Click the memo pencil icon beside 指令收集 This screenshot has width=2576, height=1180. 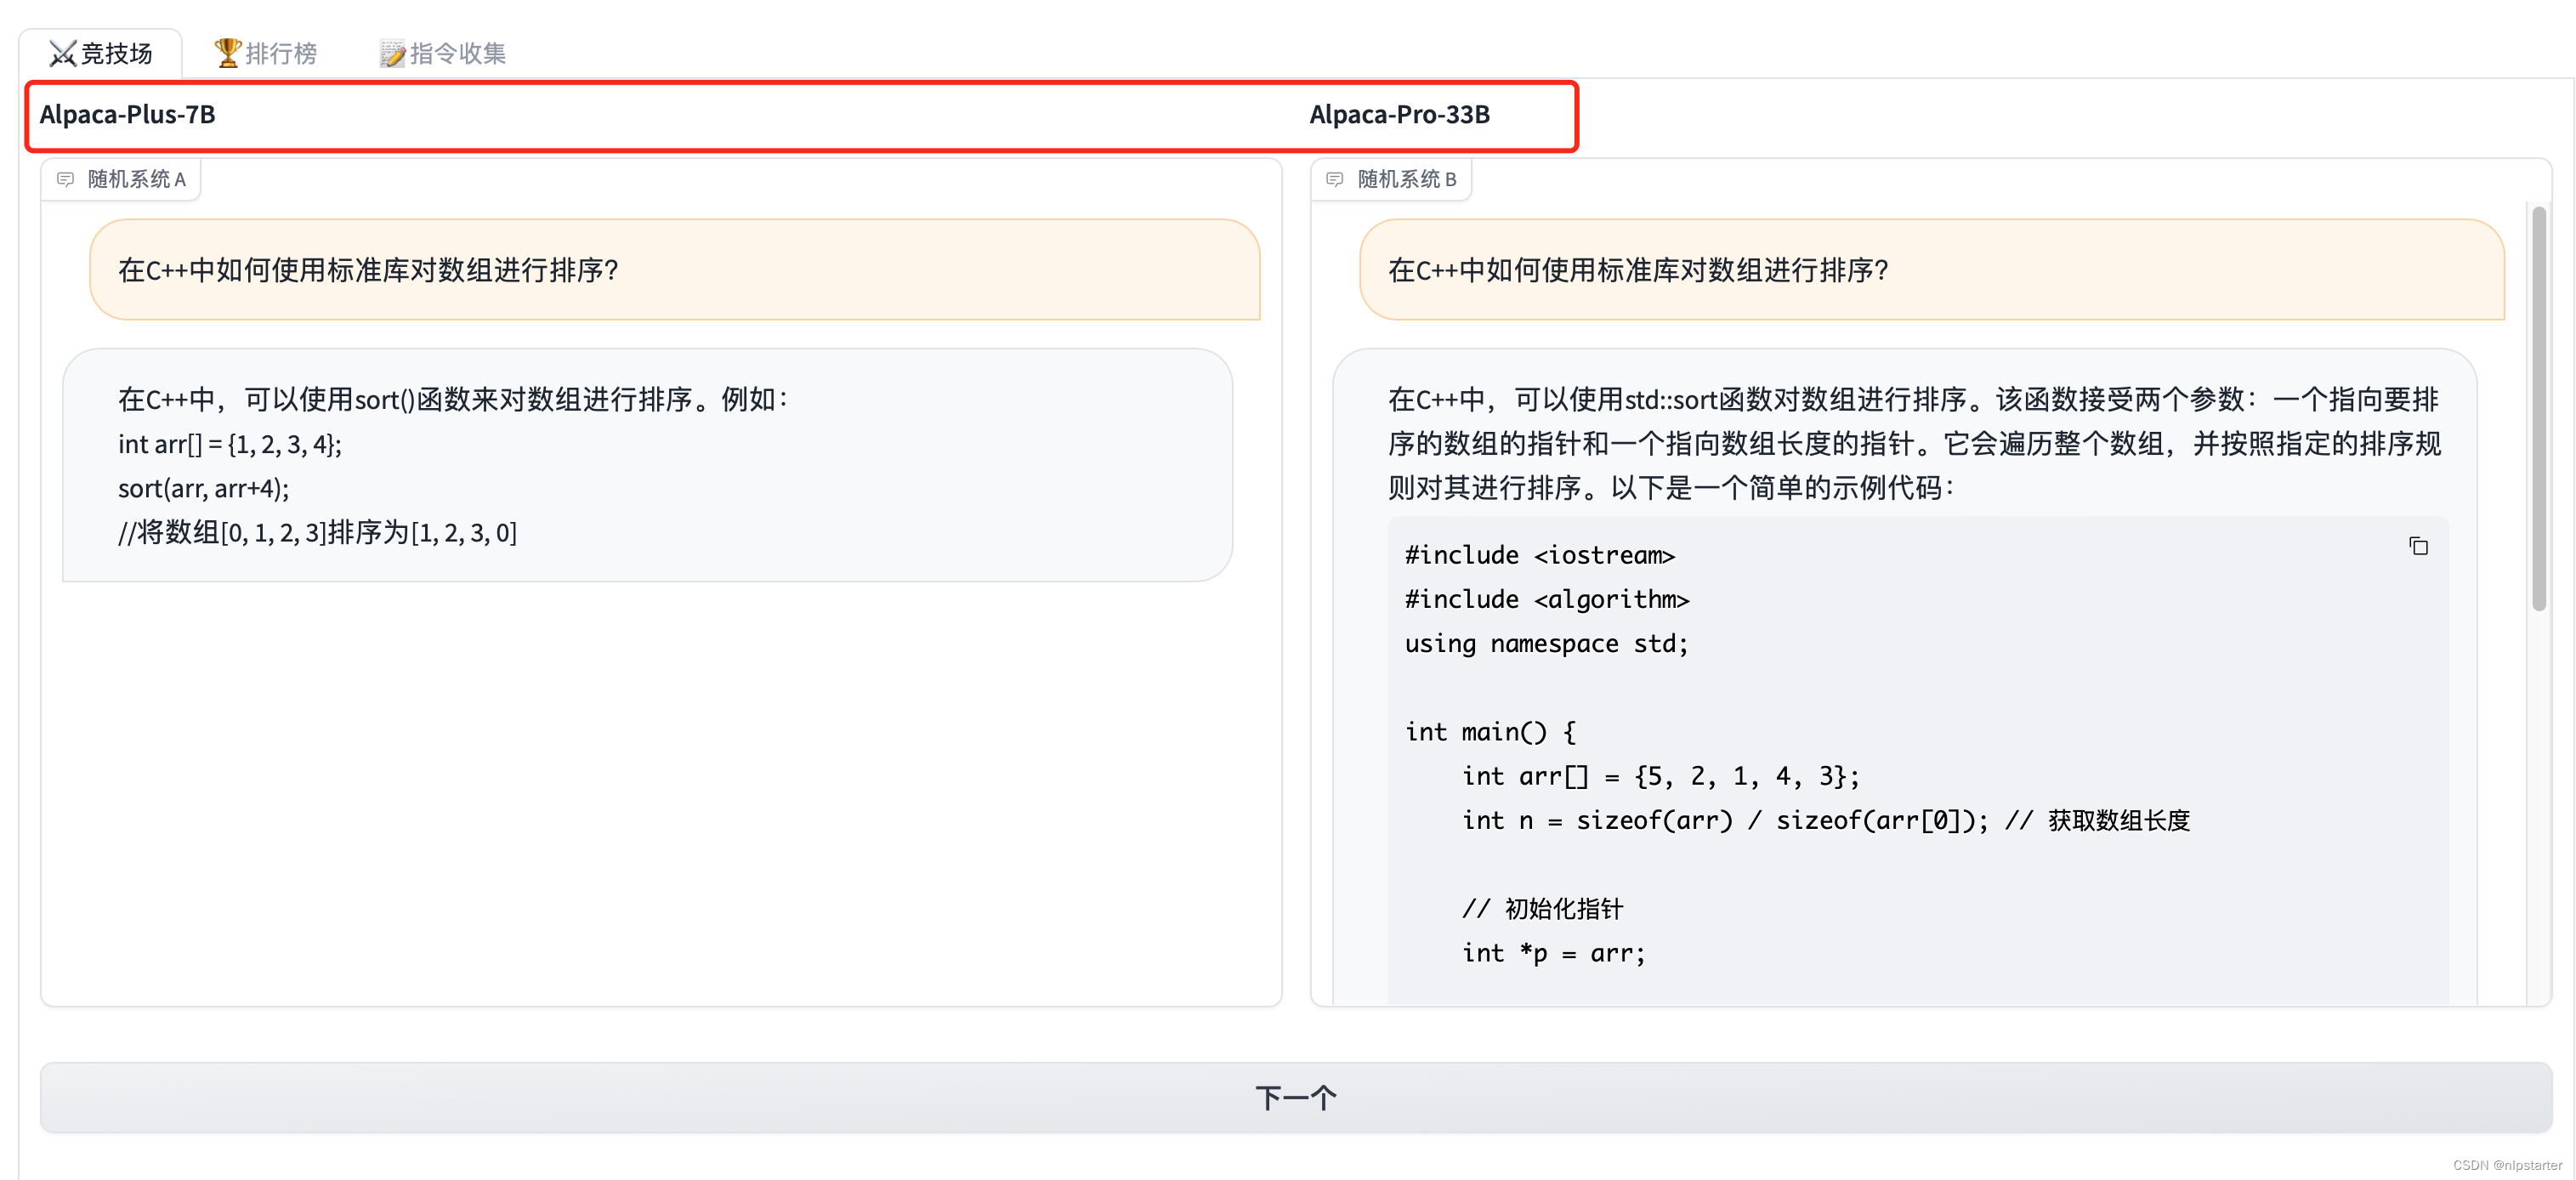(x=391, y=53)
